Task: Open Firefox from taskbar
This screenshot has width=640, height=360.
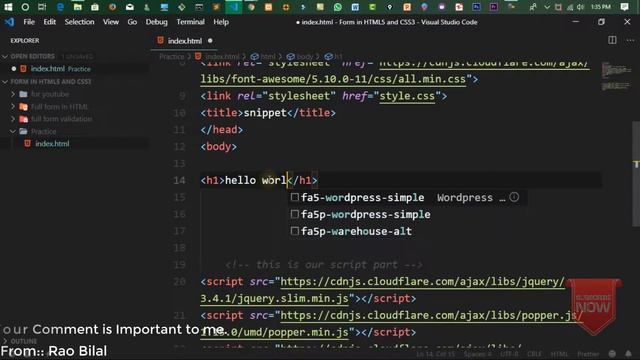Action: click(112, 7)
